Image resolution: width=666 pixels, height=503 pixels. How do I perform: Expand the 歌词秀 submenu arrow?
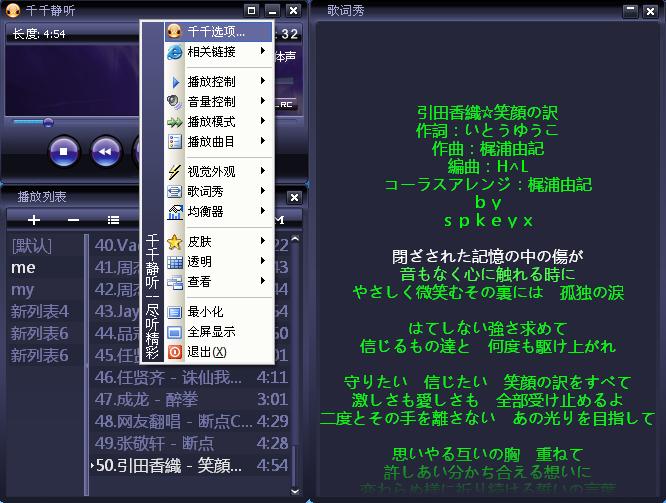tap(263, 191)
